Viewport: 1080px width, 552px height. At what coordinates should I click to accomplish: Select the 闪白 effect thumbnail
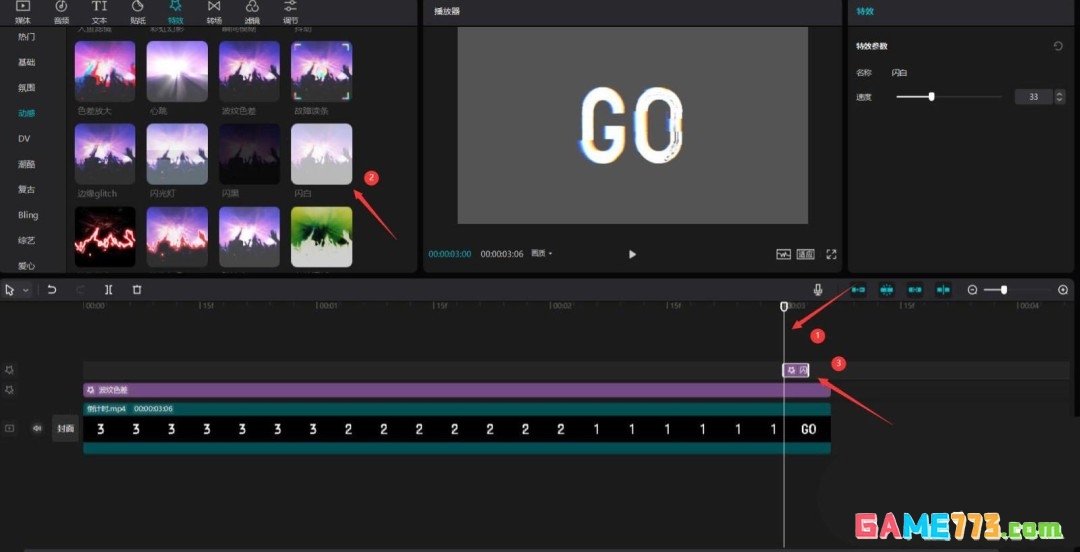[321, 154]
